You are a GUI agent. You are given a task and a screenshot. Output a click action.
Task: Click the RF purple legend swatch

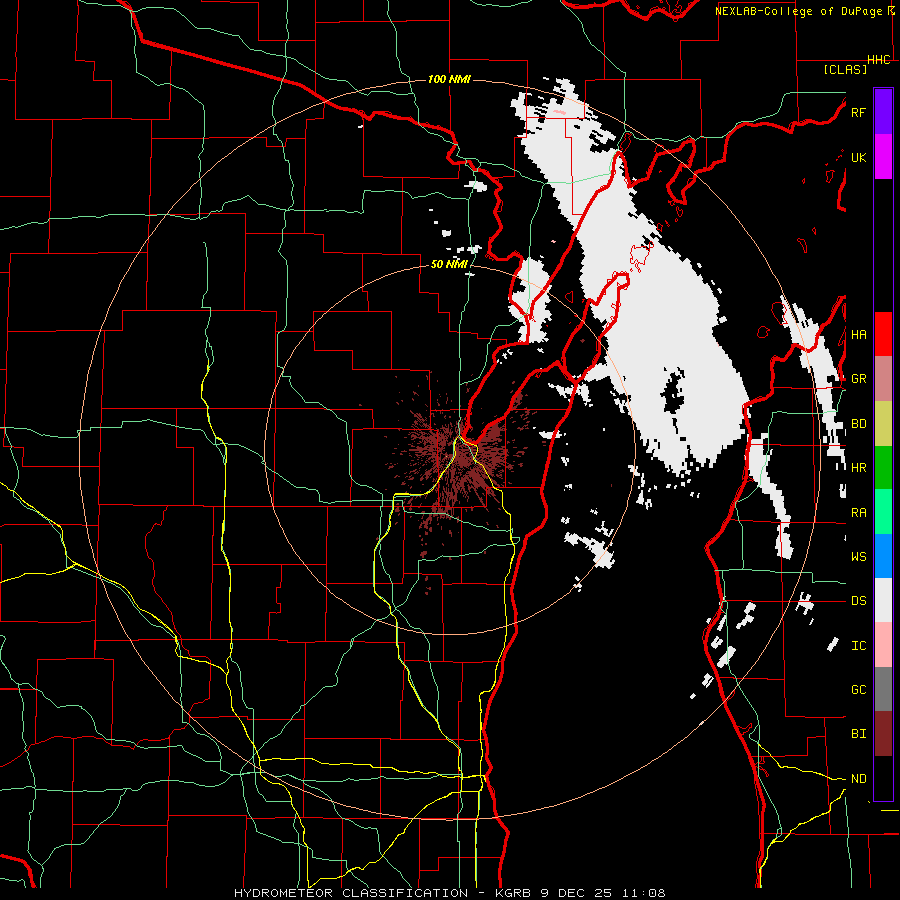tap(883, 112)
